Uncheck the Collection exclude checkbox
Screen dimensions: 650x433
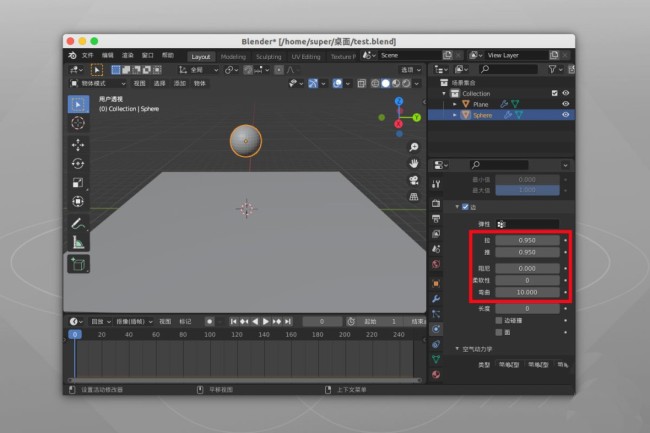point(555,93)
